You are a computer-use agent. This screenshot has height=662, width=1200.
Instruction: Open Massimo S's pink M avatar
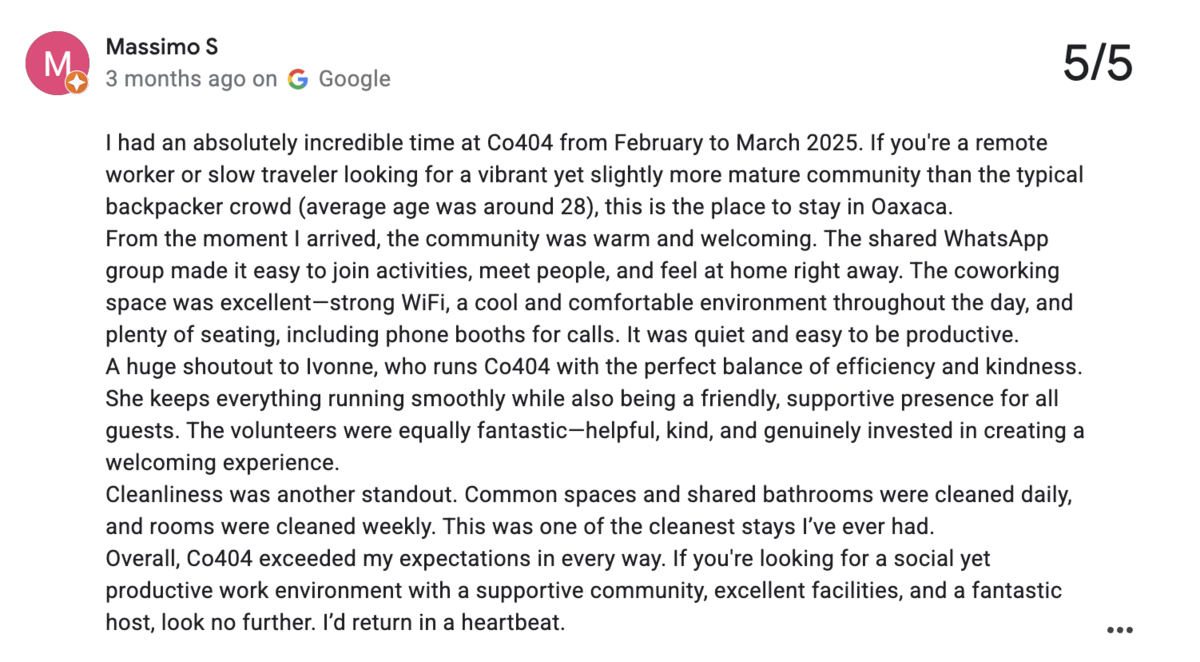coord(57,64)
